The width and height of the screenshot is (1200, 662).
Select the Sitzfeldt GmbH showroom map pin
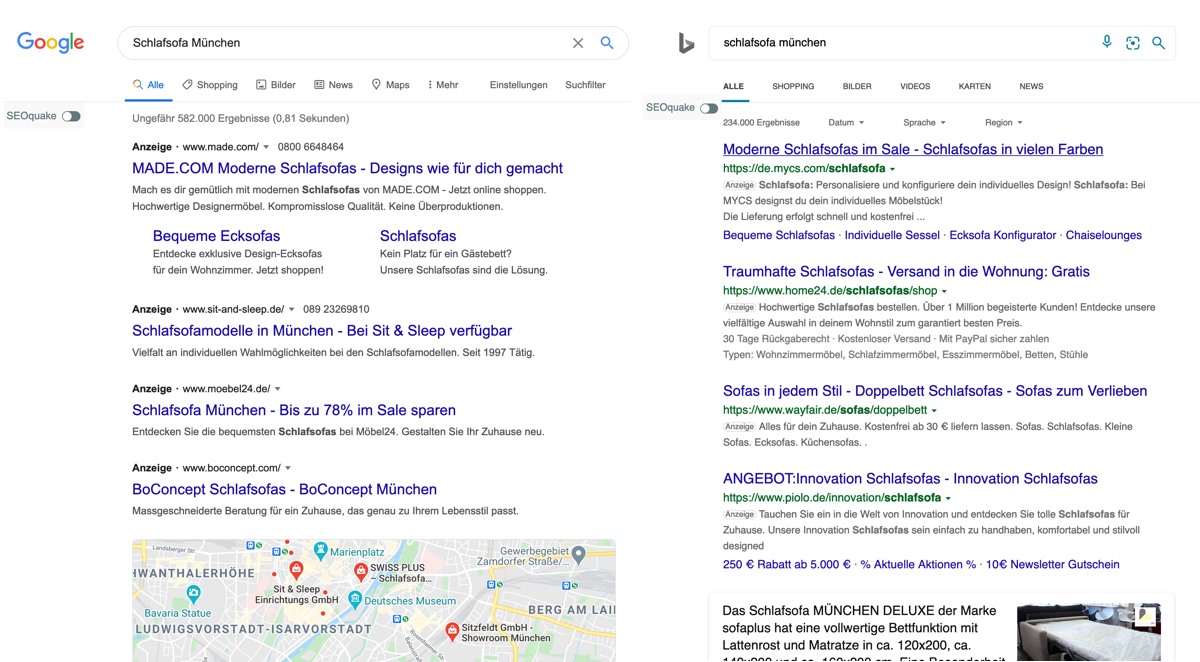tap(451, 630)
